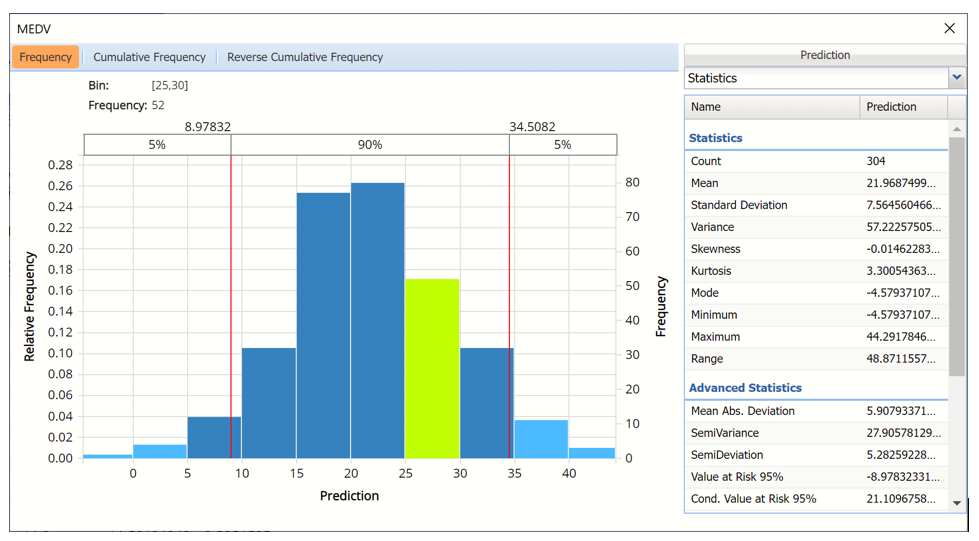The image size is (979, 541).
Task: Click the Statistics combo box field
Action: pyautogui.click(x=815, y=78)
